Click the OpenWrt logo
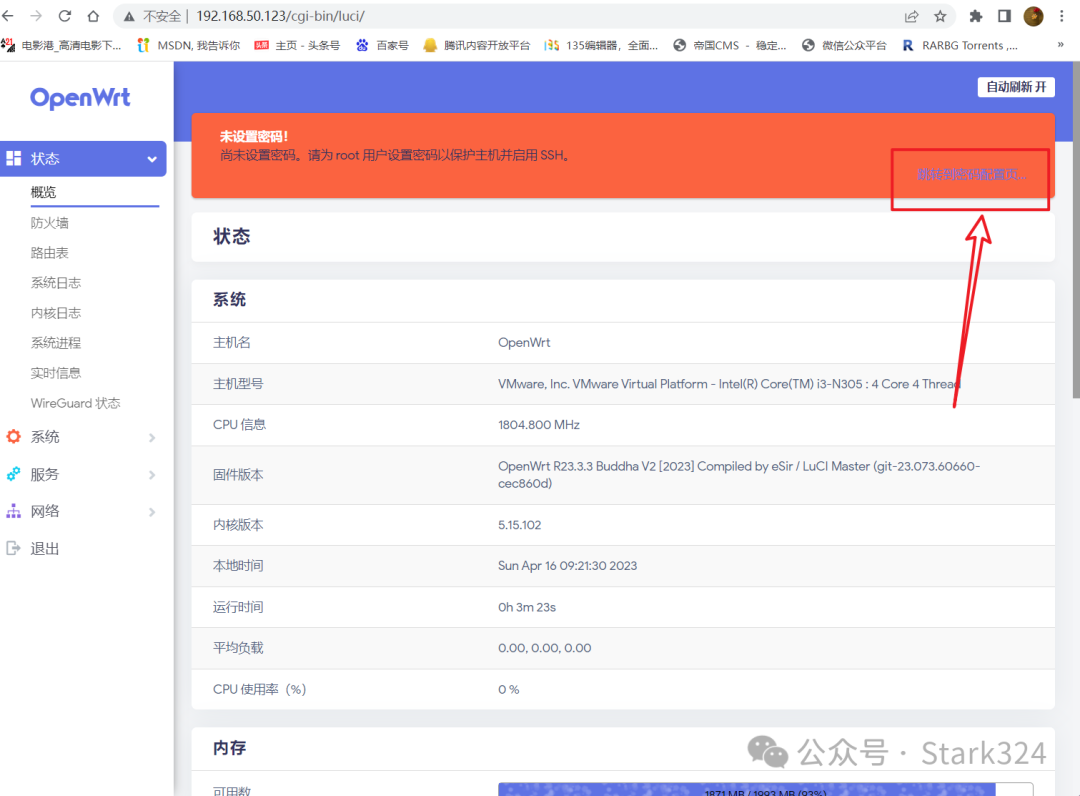 (80, 98)
